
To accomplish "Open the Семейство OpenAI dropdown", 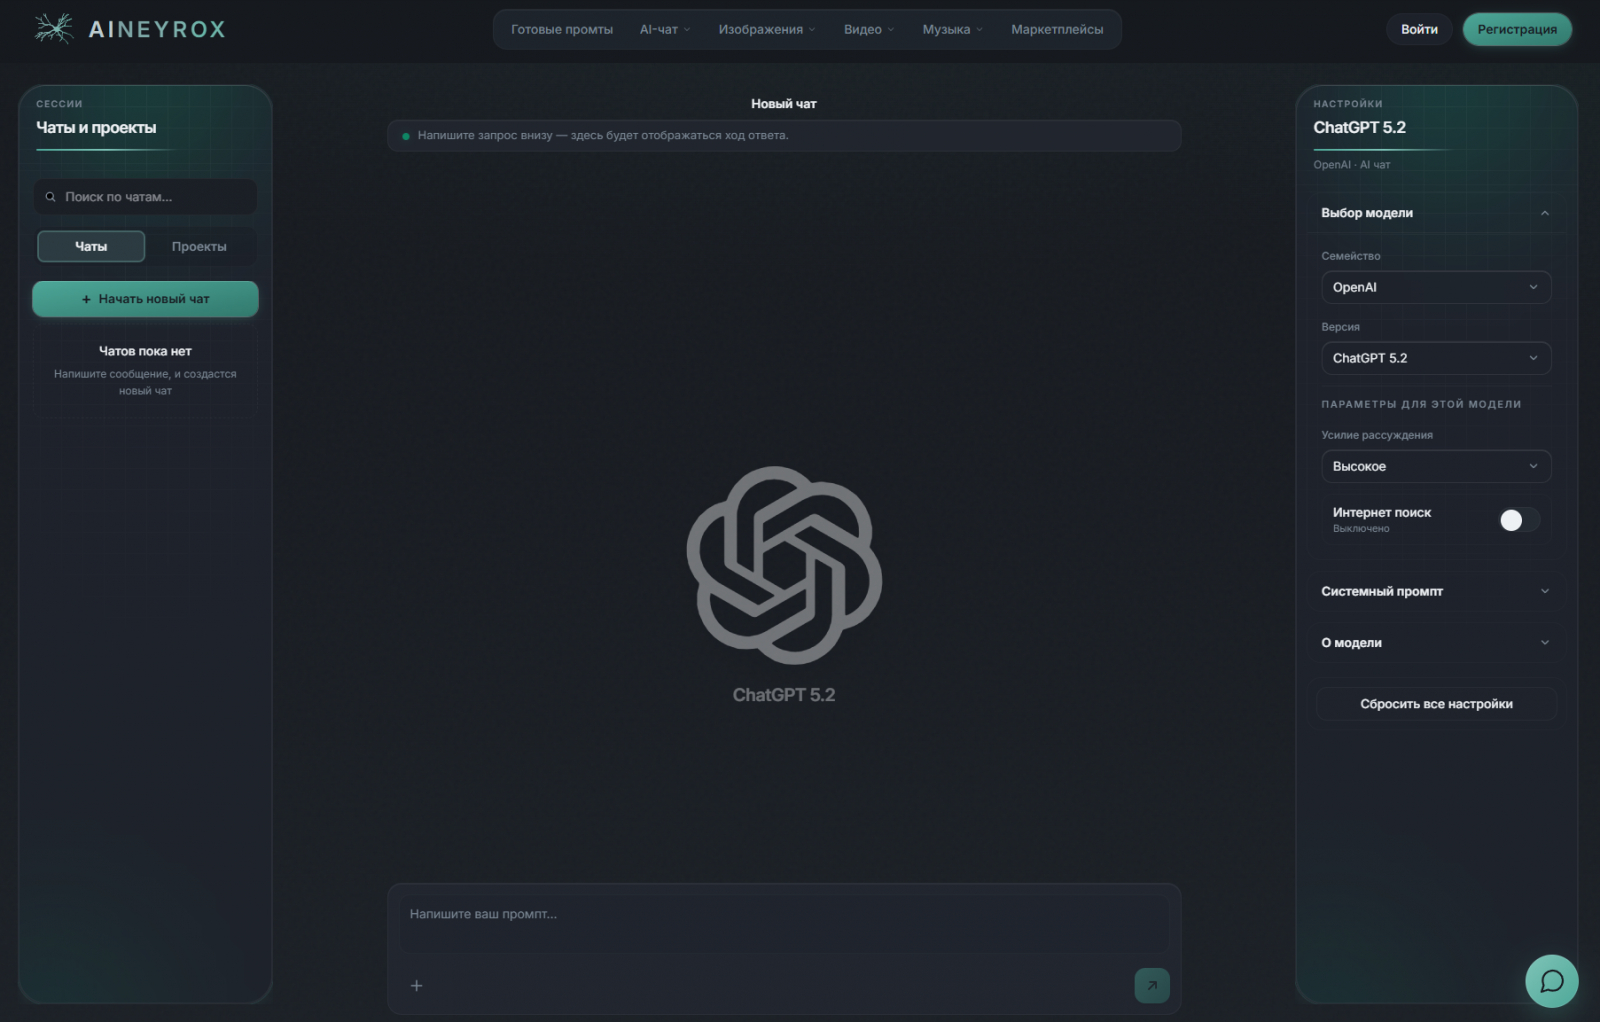I will point(1436,287).
